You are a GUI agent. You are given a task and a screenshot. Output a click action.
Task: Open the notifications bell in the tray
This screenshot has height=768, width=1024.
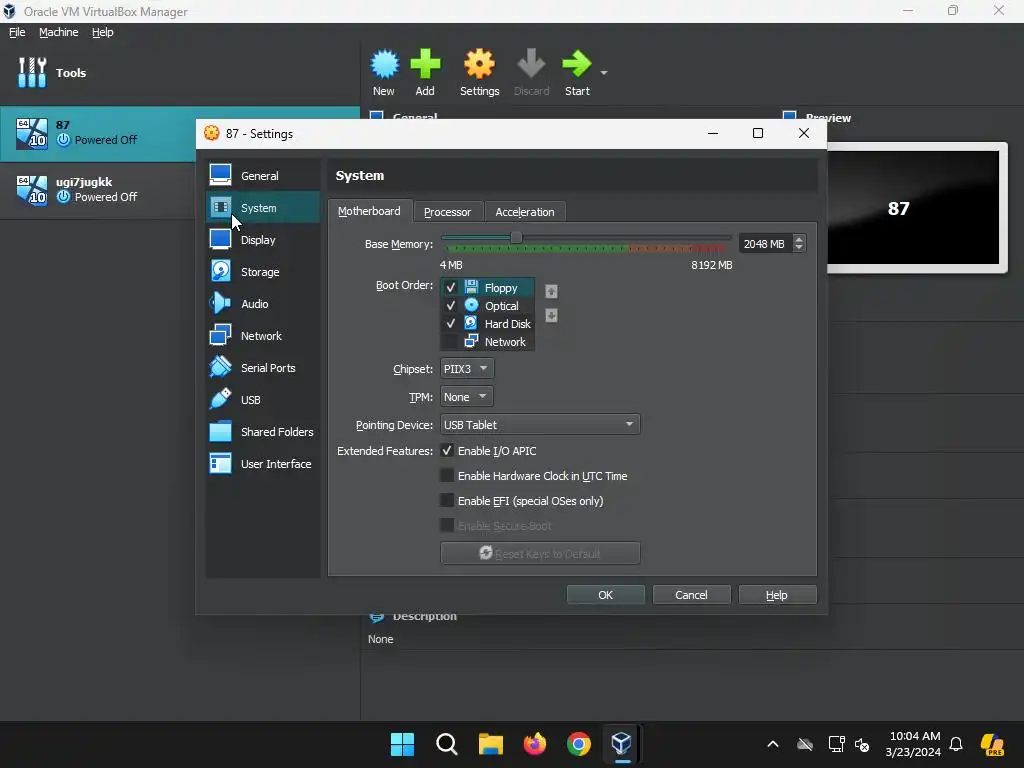[x=956, y=744]
